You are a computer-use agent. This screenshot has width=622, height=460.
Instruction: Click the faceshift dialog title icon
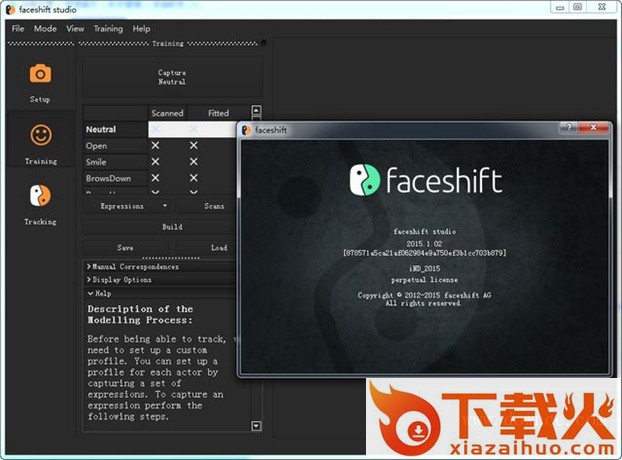pos(246,130)
